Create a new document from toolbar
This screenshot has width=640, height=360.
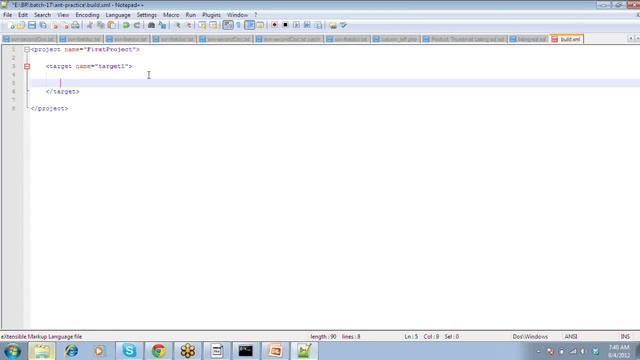click(x=11, y=25)
